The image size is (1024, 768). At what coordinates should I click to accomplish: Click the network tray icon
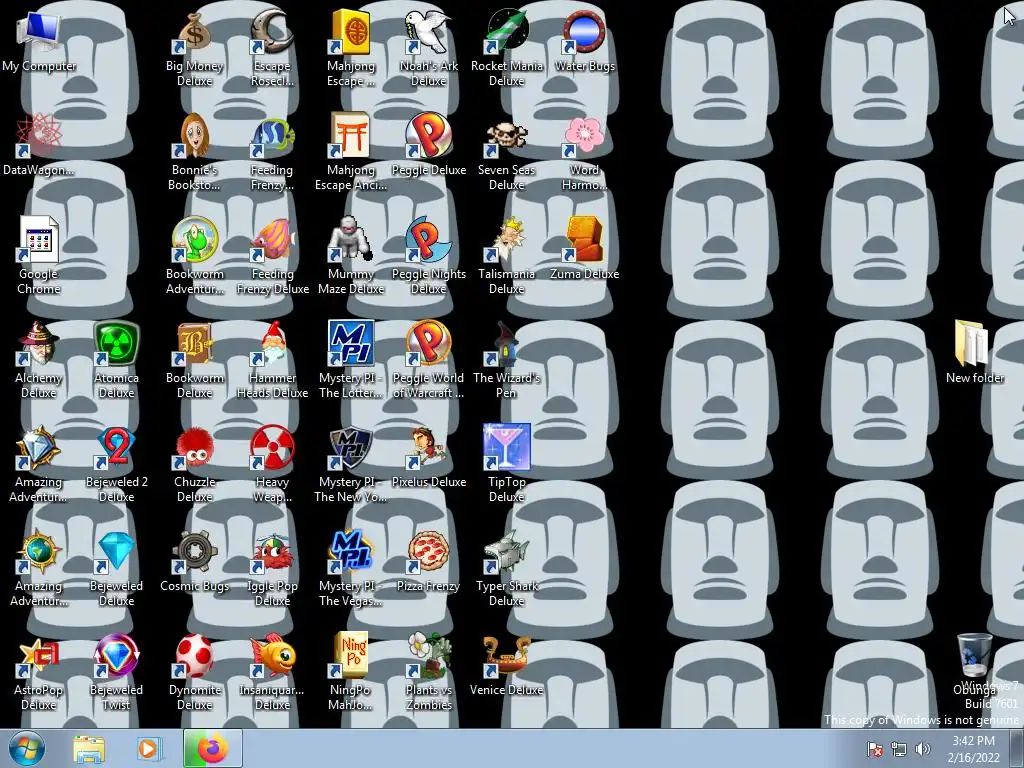[899, 749]
